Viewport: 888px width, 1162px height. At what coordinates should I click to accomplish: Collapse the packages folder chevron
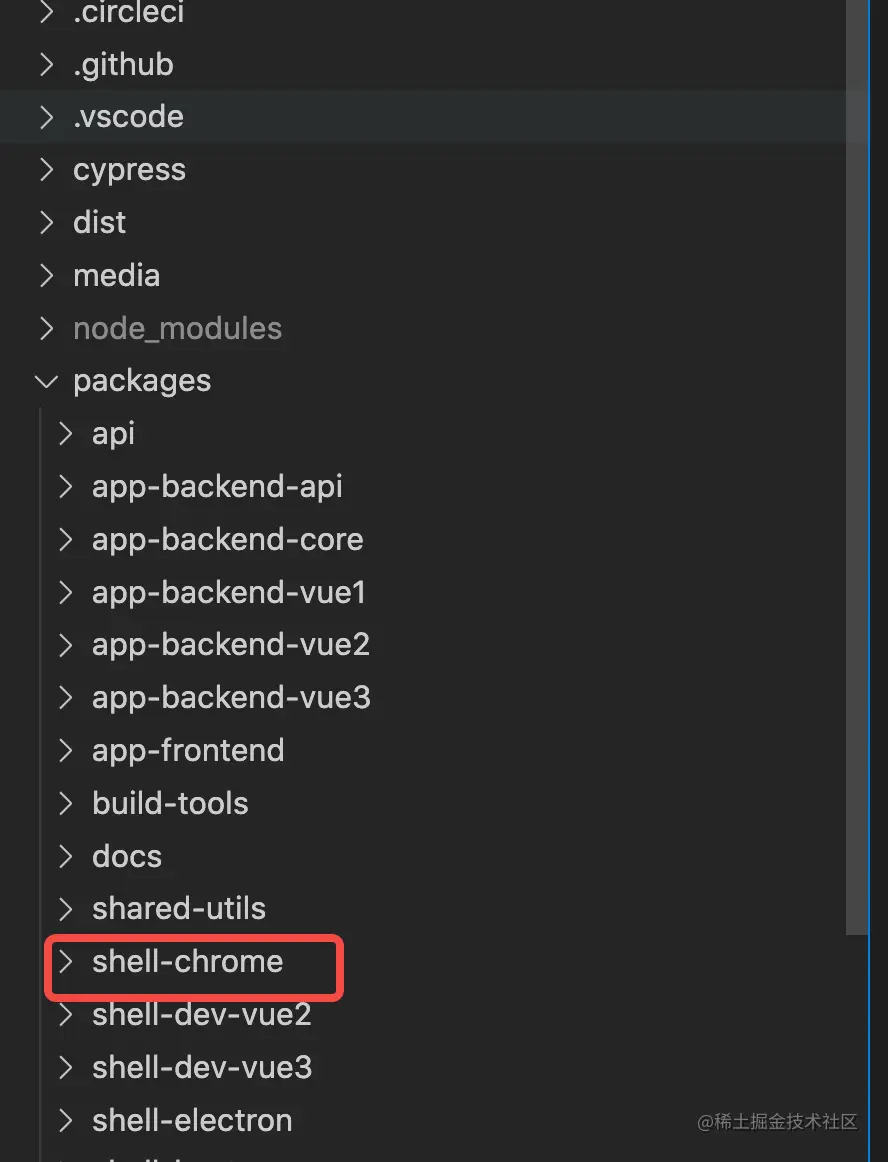coord(46,381)
